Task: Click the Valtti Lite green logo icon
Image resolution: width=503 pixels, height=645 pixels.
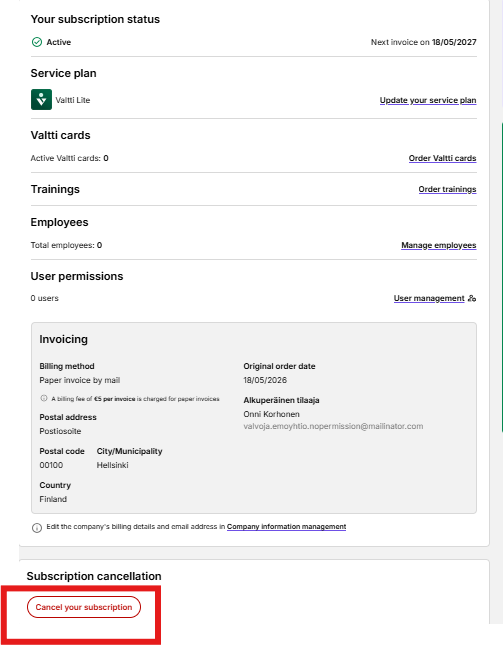Action: coord(41,100)
